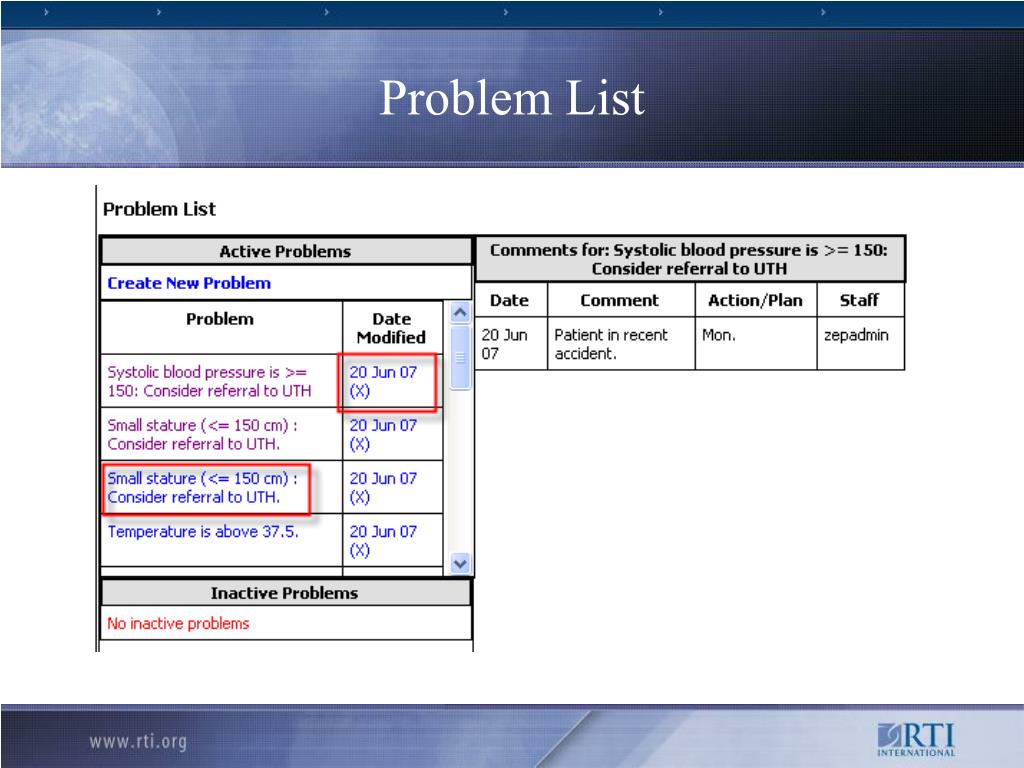Select the Inactive Problems section header
Viewport: 1024px width, 768px height.
point(284,593)
